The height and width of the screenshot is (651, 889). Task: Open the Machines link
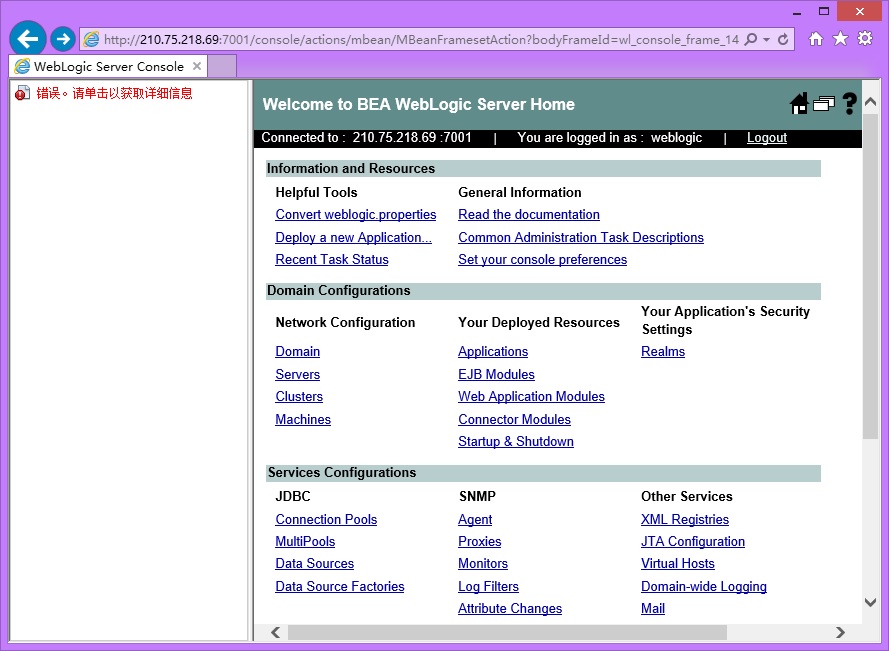[303, 420]
